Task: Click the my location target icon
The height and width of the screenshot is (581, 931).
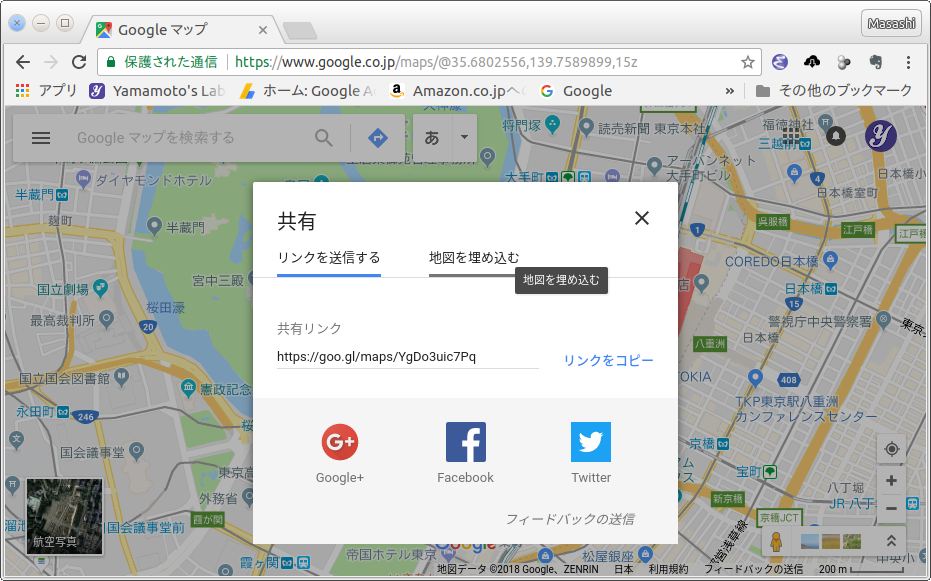Action: (x=891, y=449)
